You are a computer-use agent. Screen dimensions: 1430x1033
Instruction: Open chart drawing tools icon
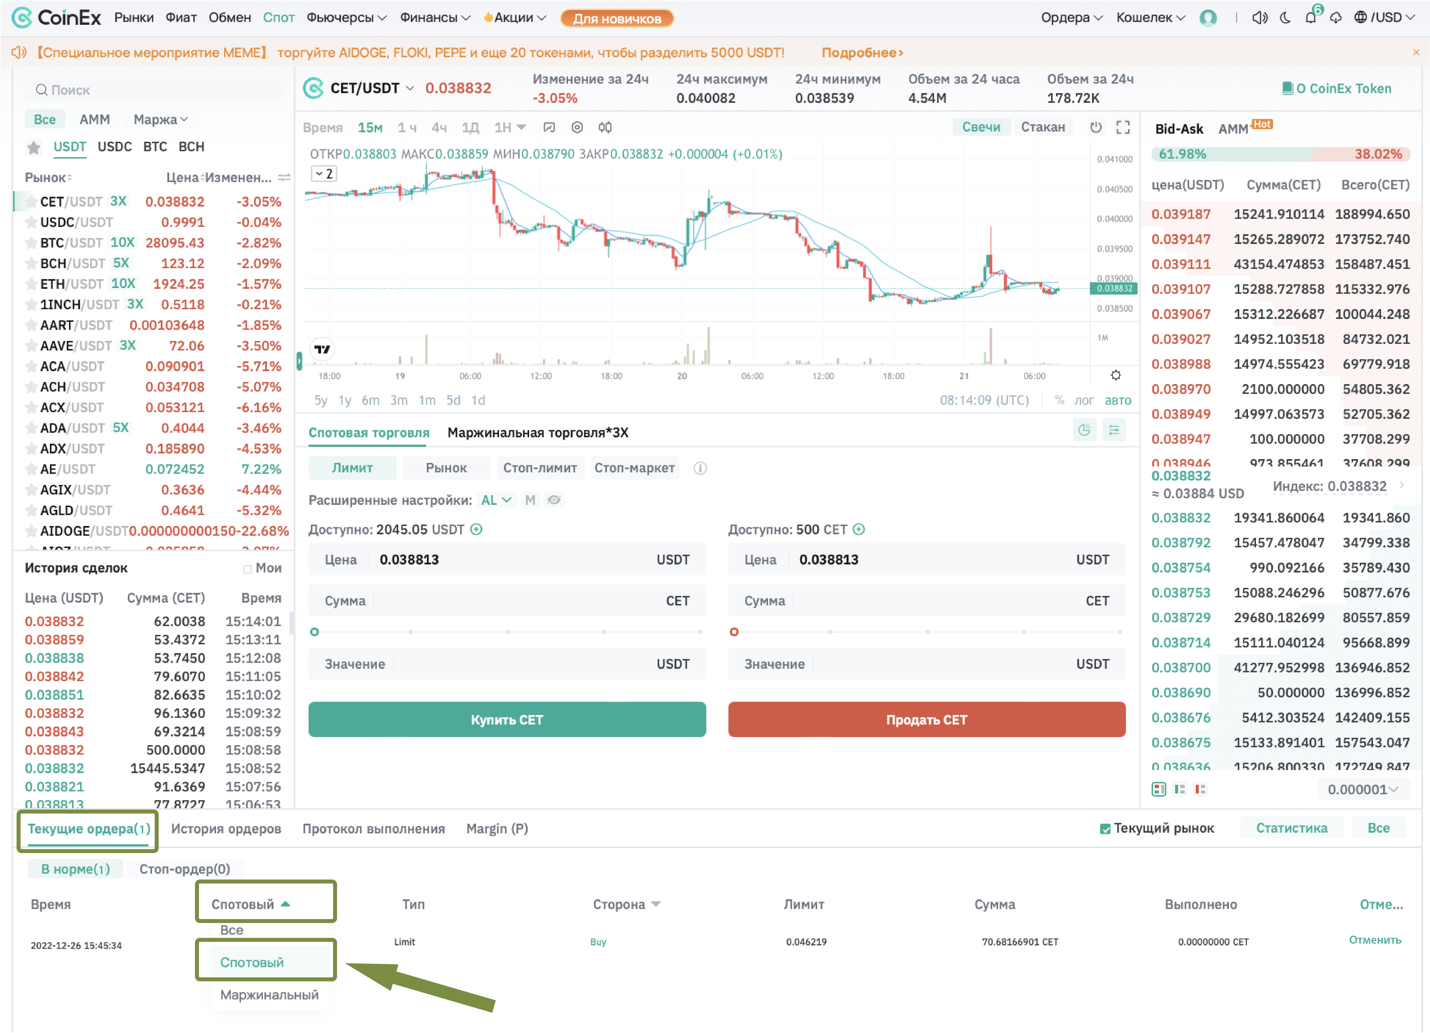tap(549, 128)
